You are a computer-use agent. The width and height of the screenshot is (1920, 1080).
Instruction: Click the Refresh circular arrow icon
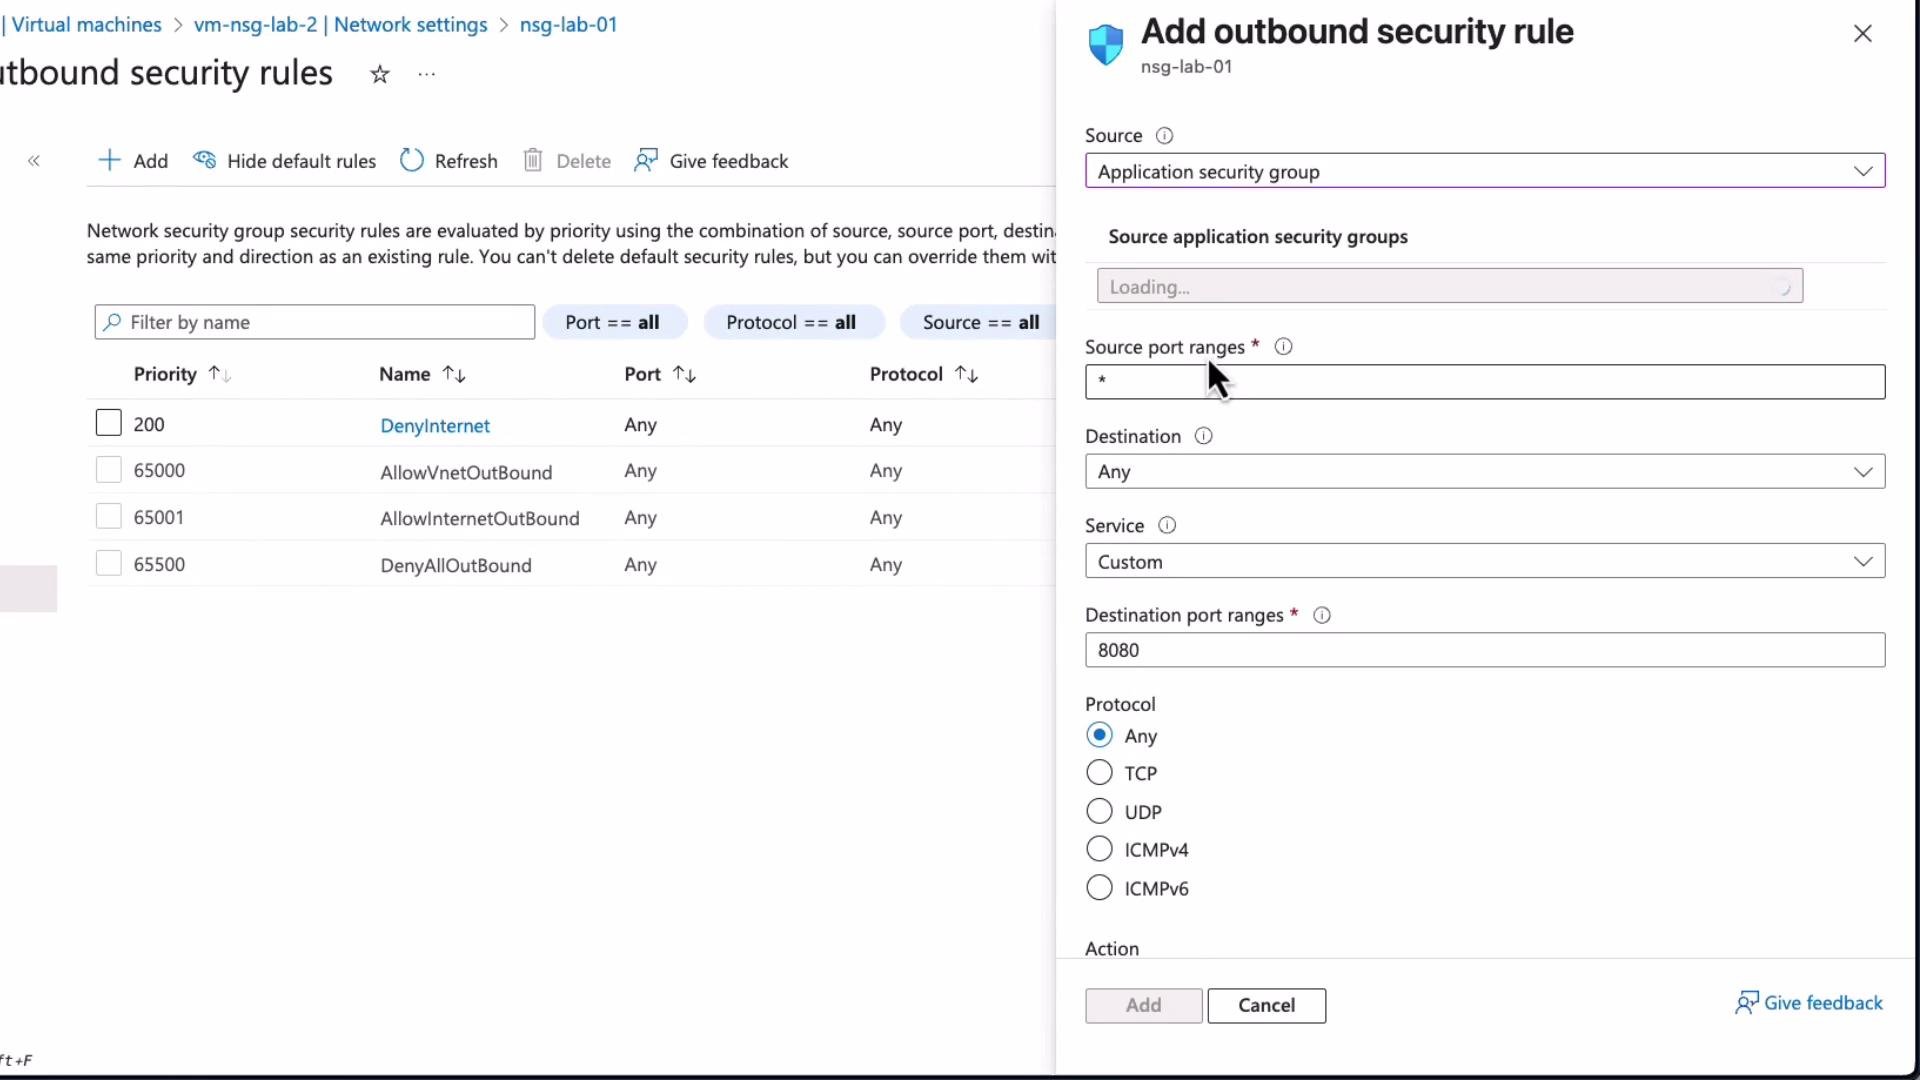point(411,160)
